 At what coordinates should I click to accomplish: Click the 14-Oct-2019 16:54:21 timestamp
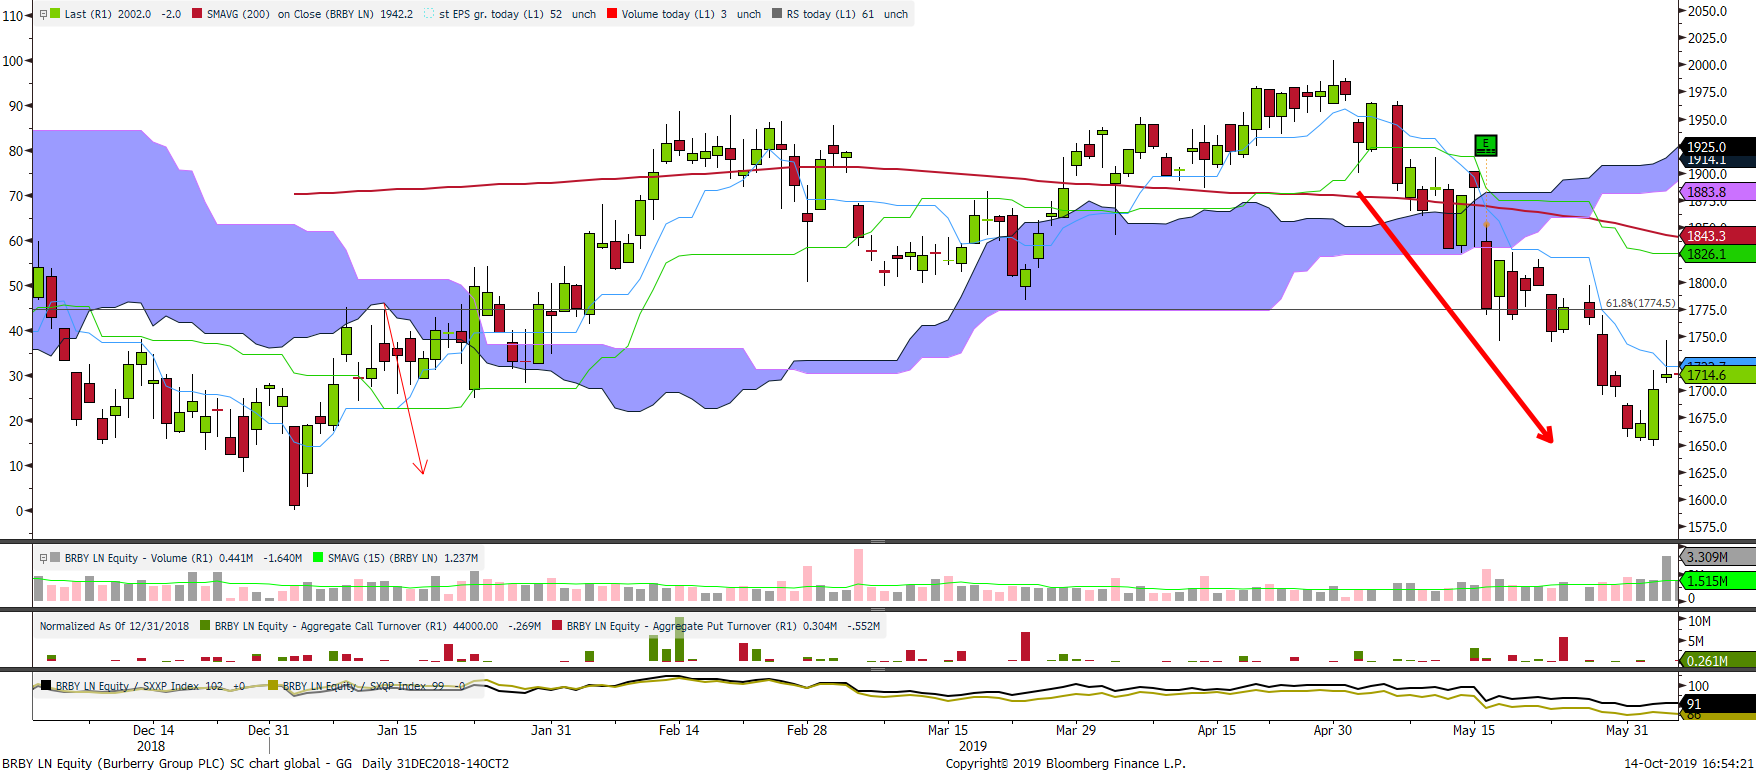[1689, 763]
